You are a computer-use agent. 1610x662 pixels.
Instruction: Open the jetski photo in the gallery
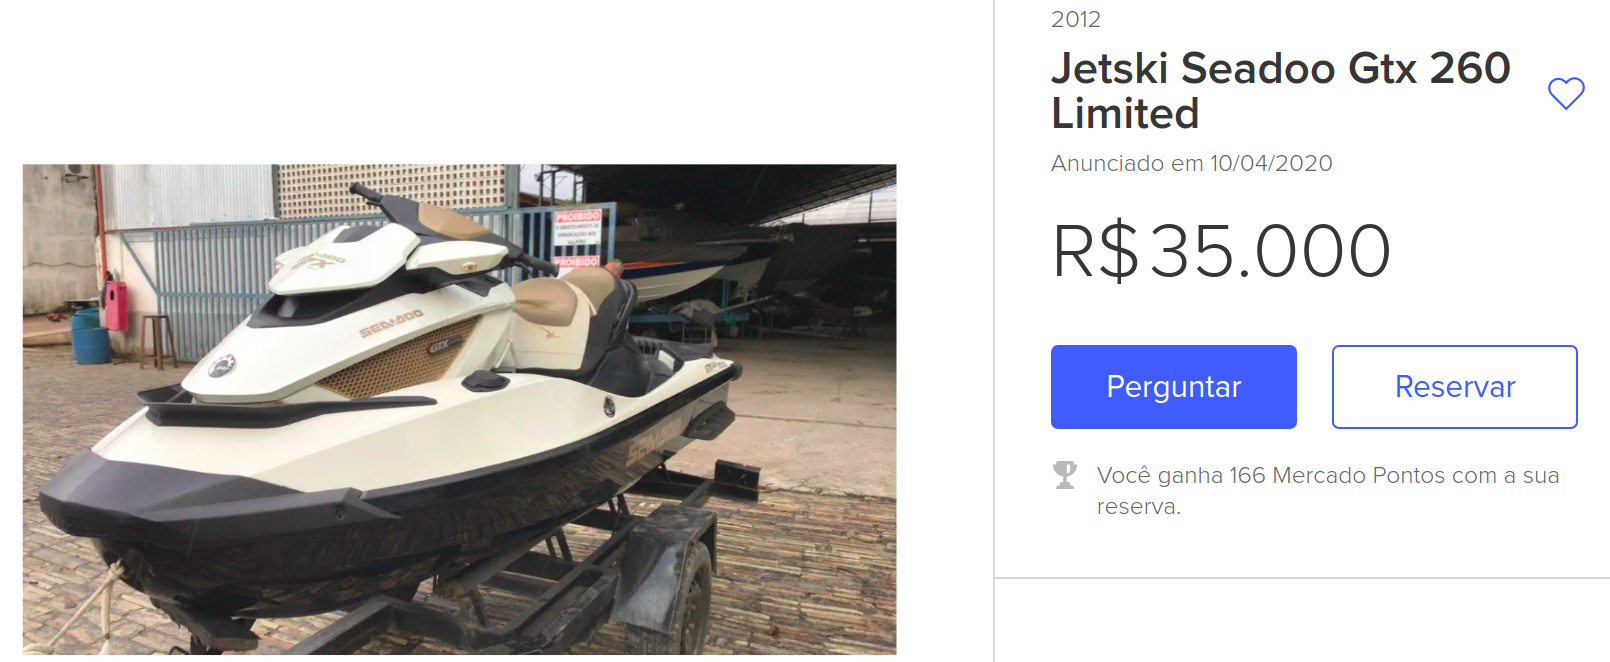click(459, 409)
